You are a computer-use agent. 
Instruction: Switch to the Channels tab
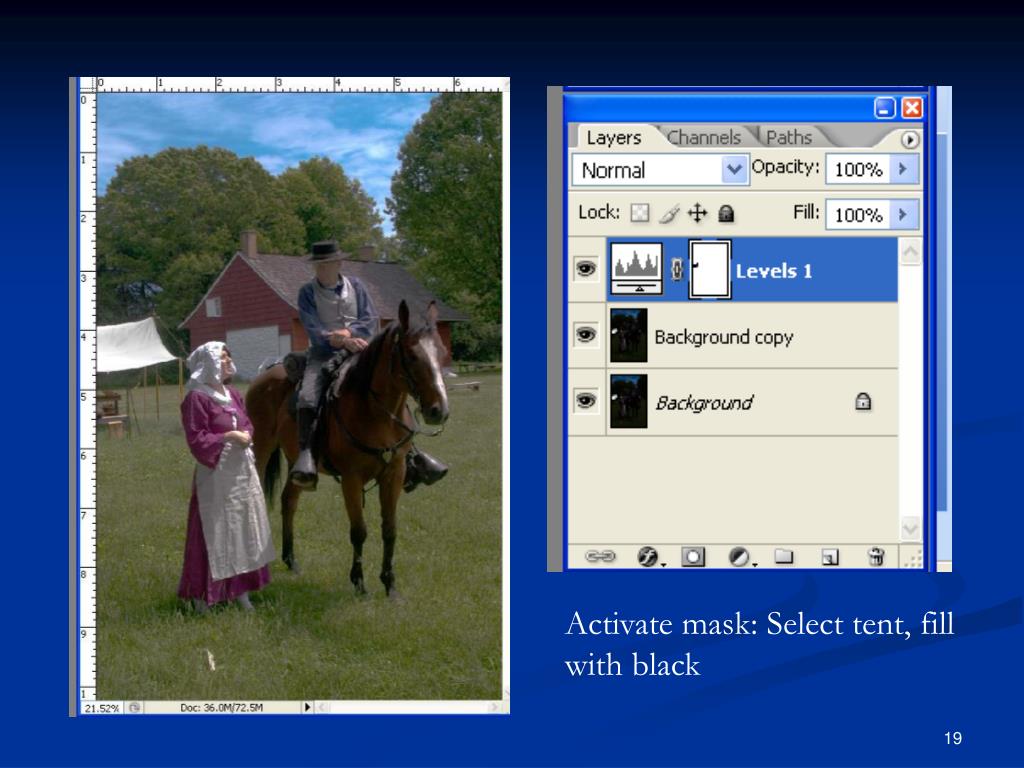tap(704, 137)
